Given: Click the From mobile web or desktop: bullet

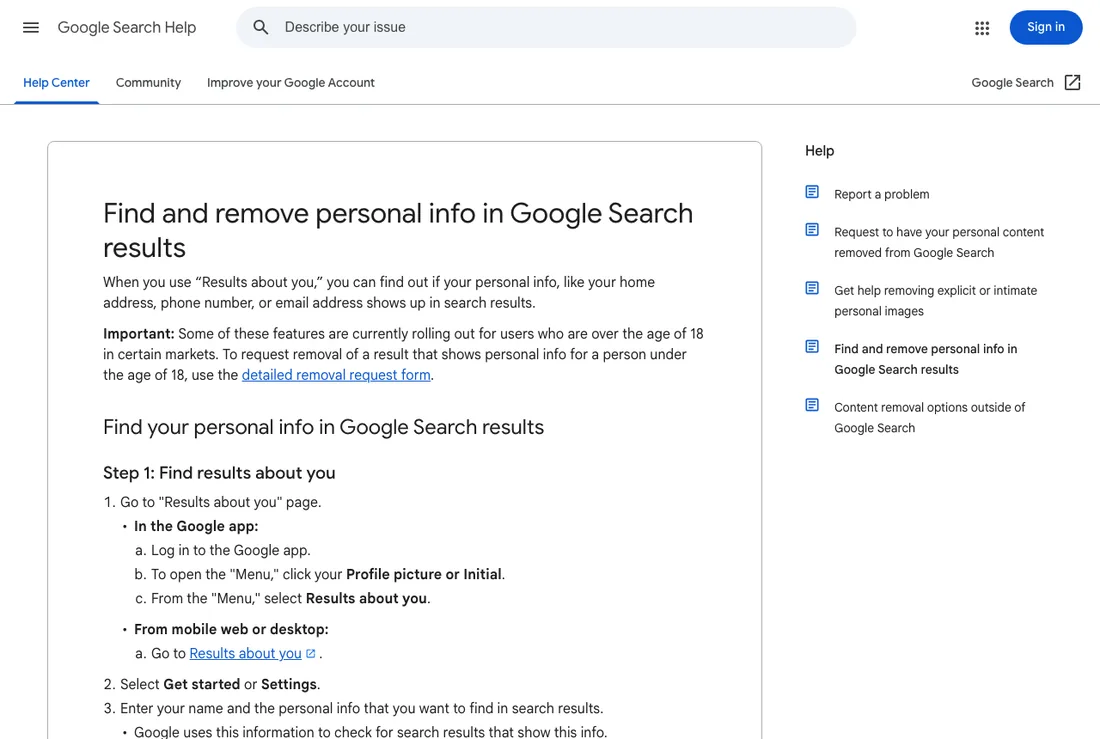Looking at the screenshot, I should coord(231,630).
